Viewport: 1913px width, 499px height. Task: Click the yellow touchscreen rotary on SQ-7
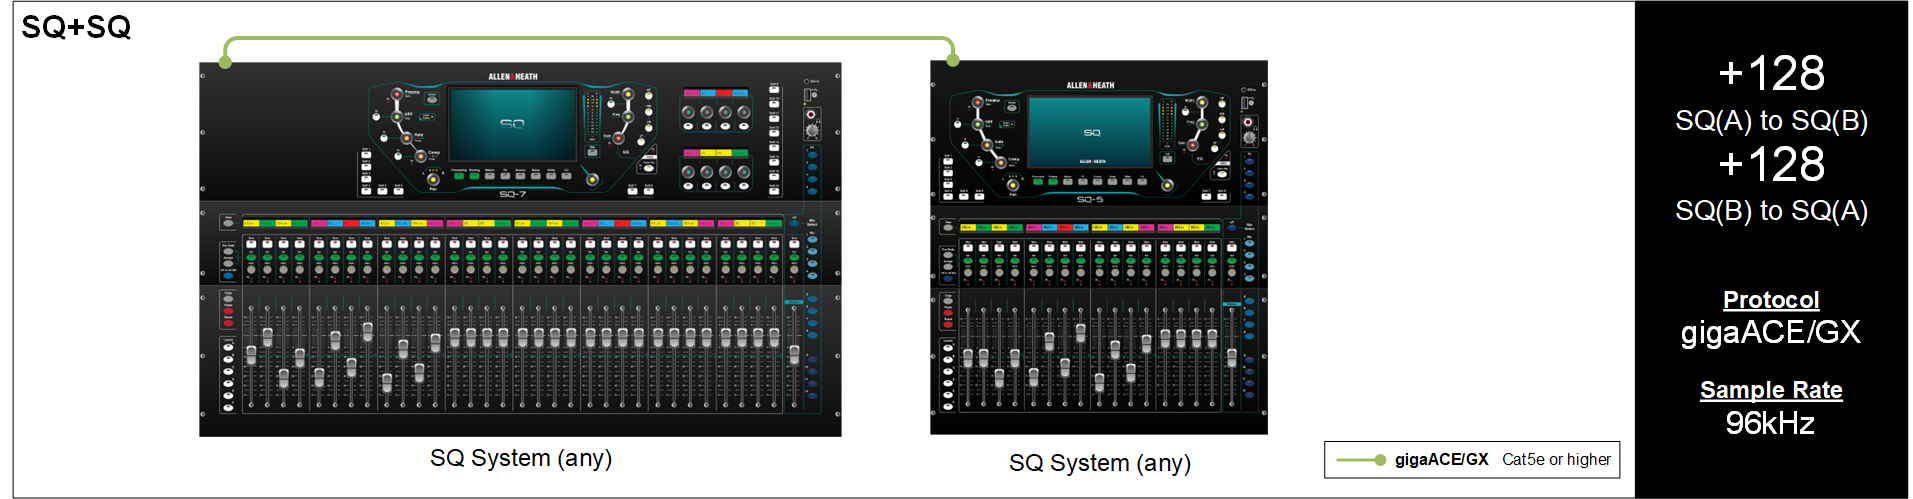tap(592, 179)
